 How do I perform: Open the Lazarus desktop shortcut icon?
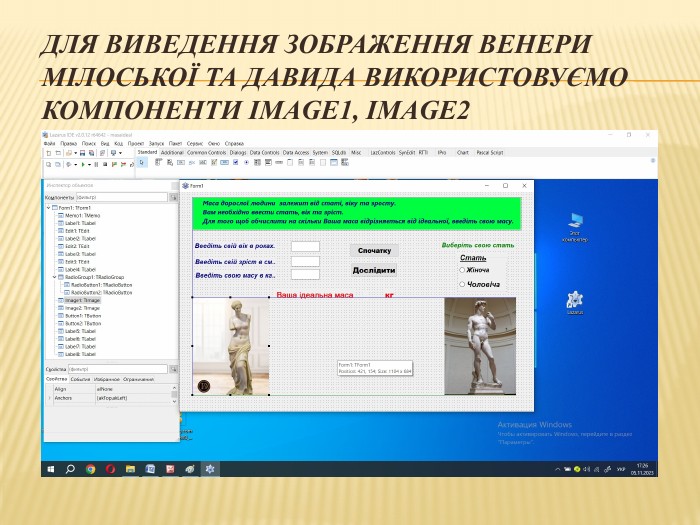click(575, 300)
